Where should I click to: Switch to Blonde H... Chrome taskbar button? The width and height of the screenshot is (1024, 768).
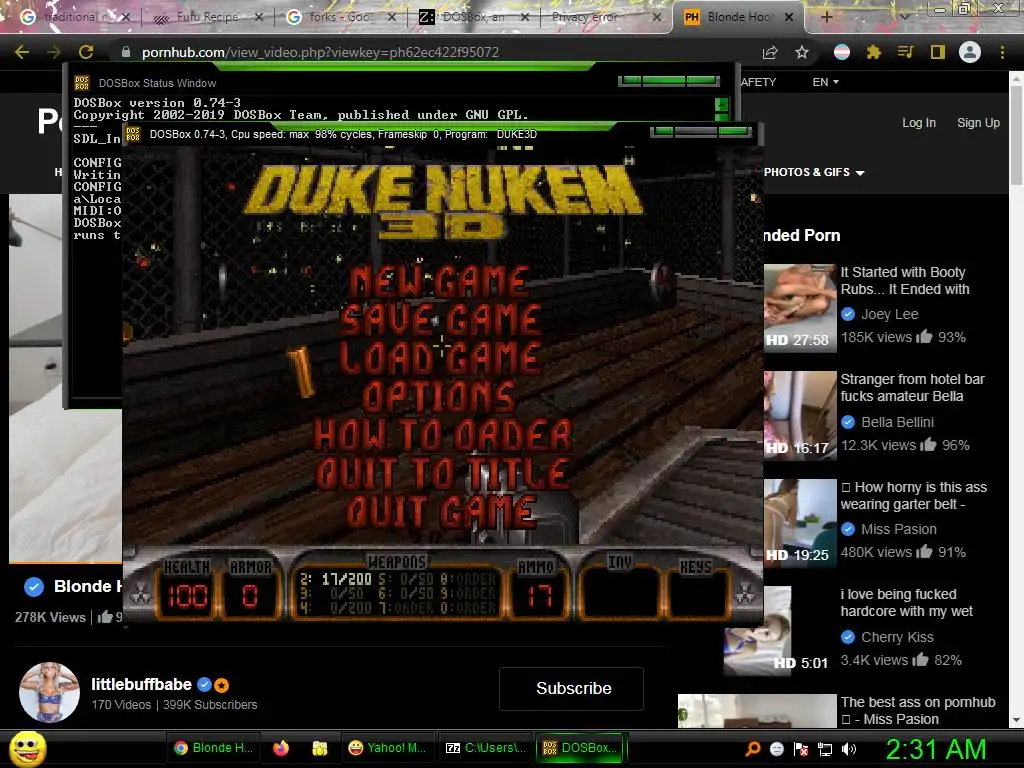click(214, 748)
